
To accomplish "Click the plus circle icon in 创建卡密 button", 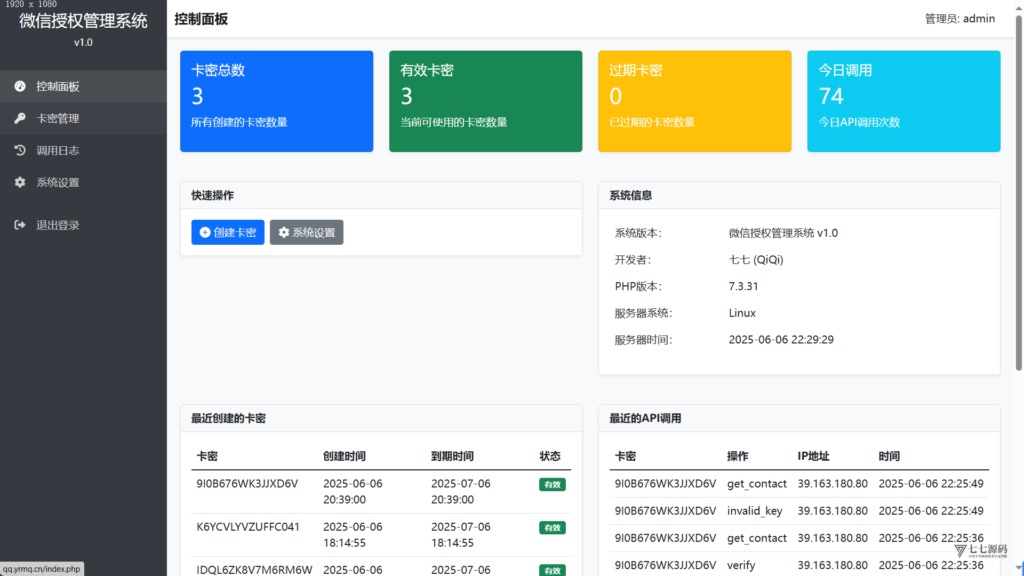I will pyautogui.click(x=204, y=232).
